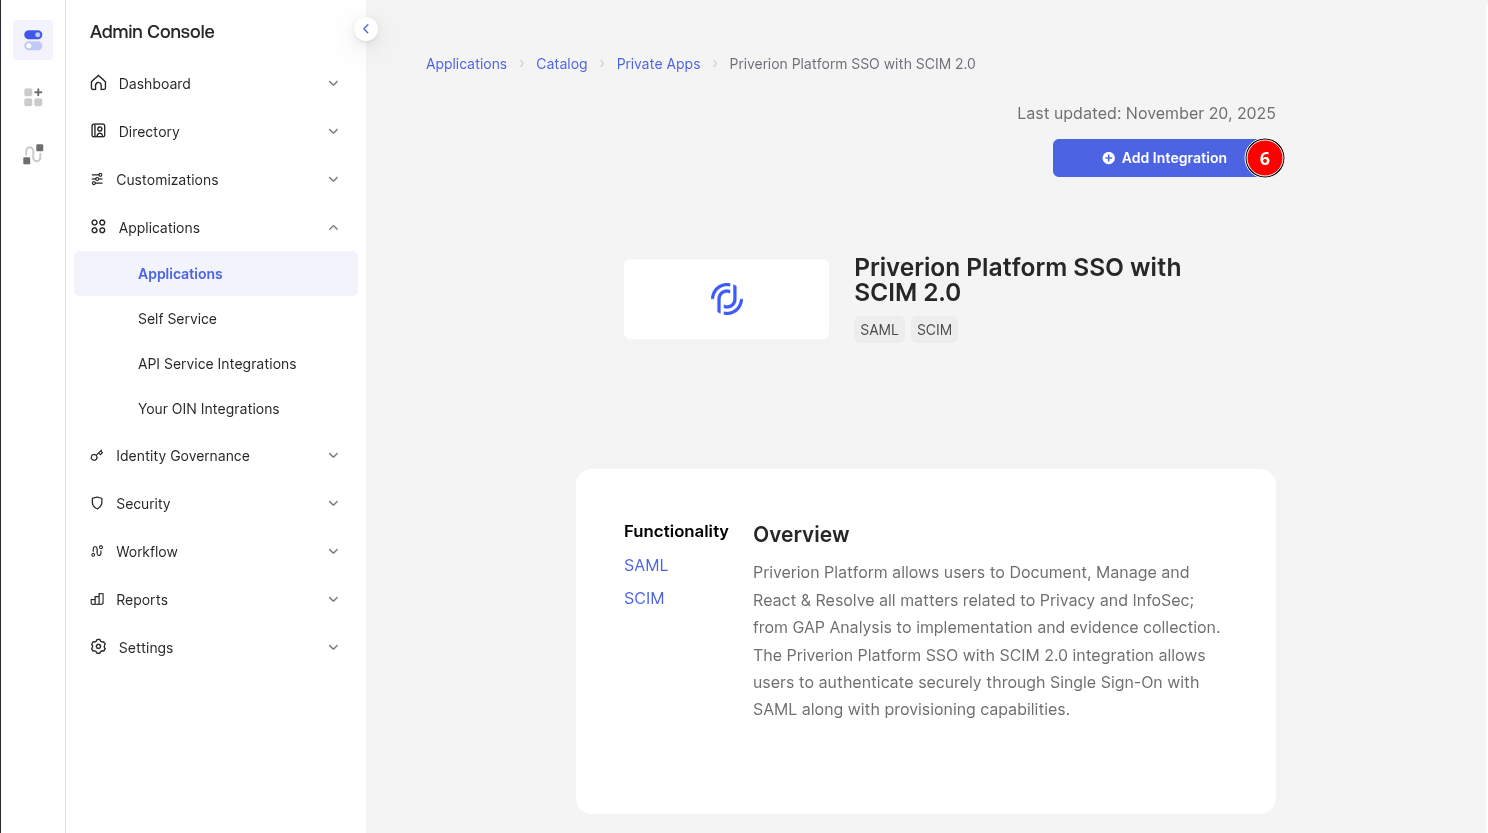This screenshot has height=833, width=1488.
Task: Click the Add Integration button
Action: point(1163,158)
